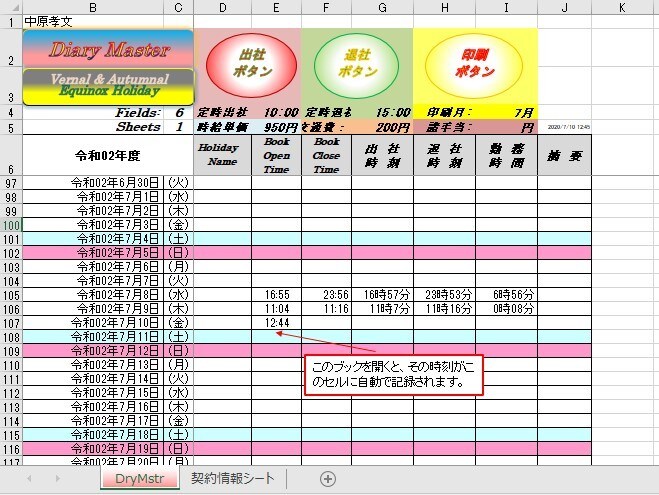Click the 23:56 close time cell

point(327,295)
